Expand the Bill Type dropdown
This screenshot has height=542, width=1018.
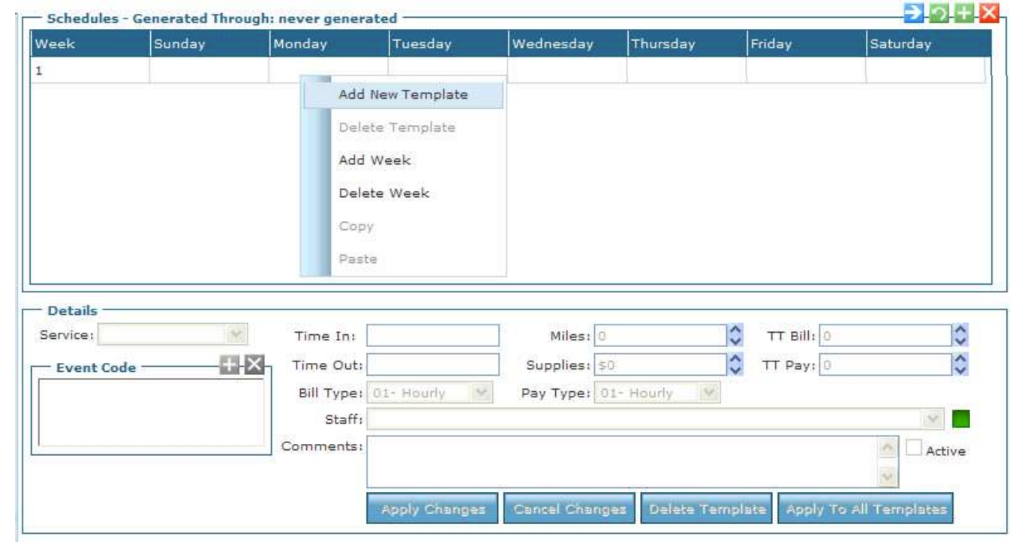(x=481, y=393)
